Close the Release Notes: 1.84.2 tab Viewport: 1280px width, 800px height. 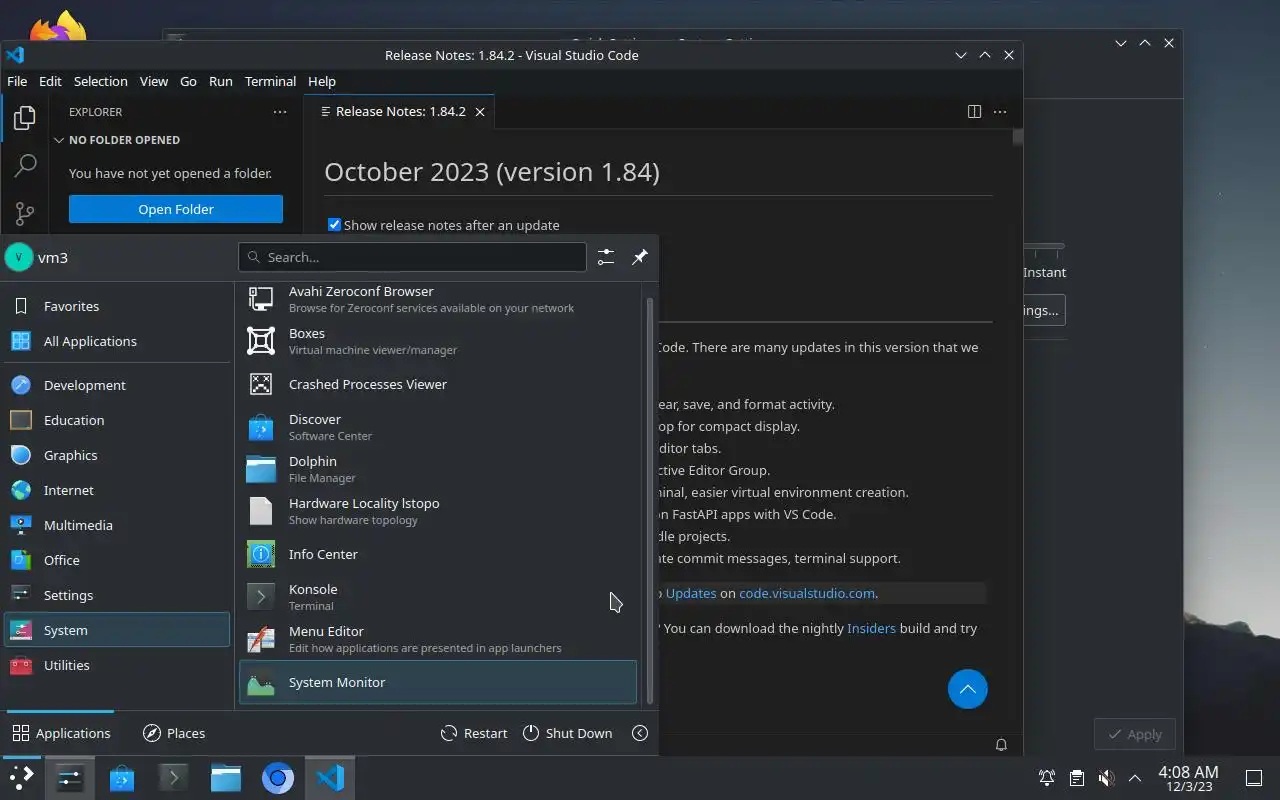point(480,112)
